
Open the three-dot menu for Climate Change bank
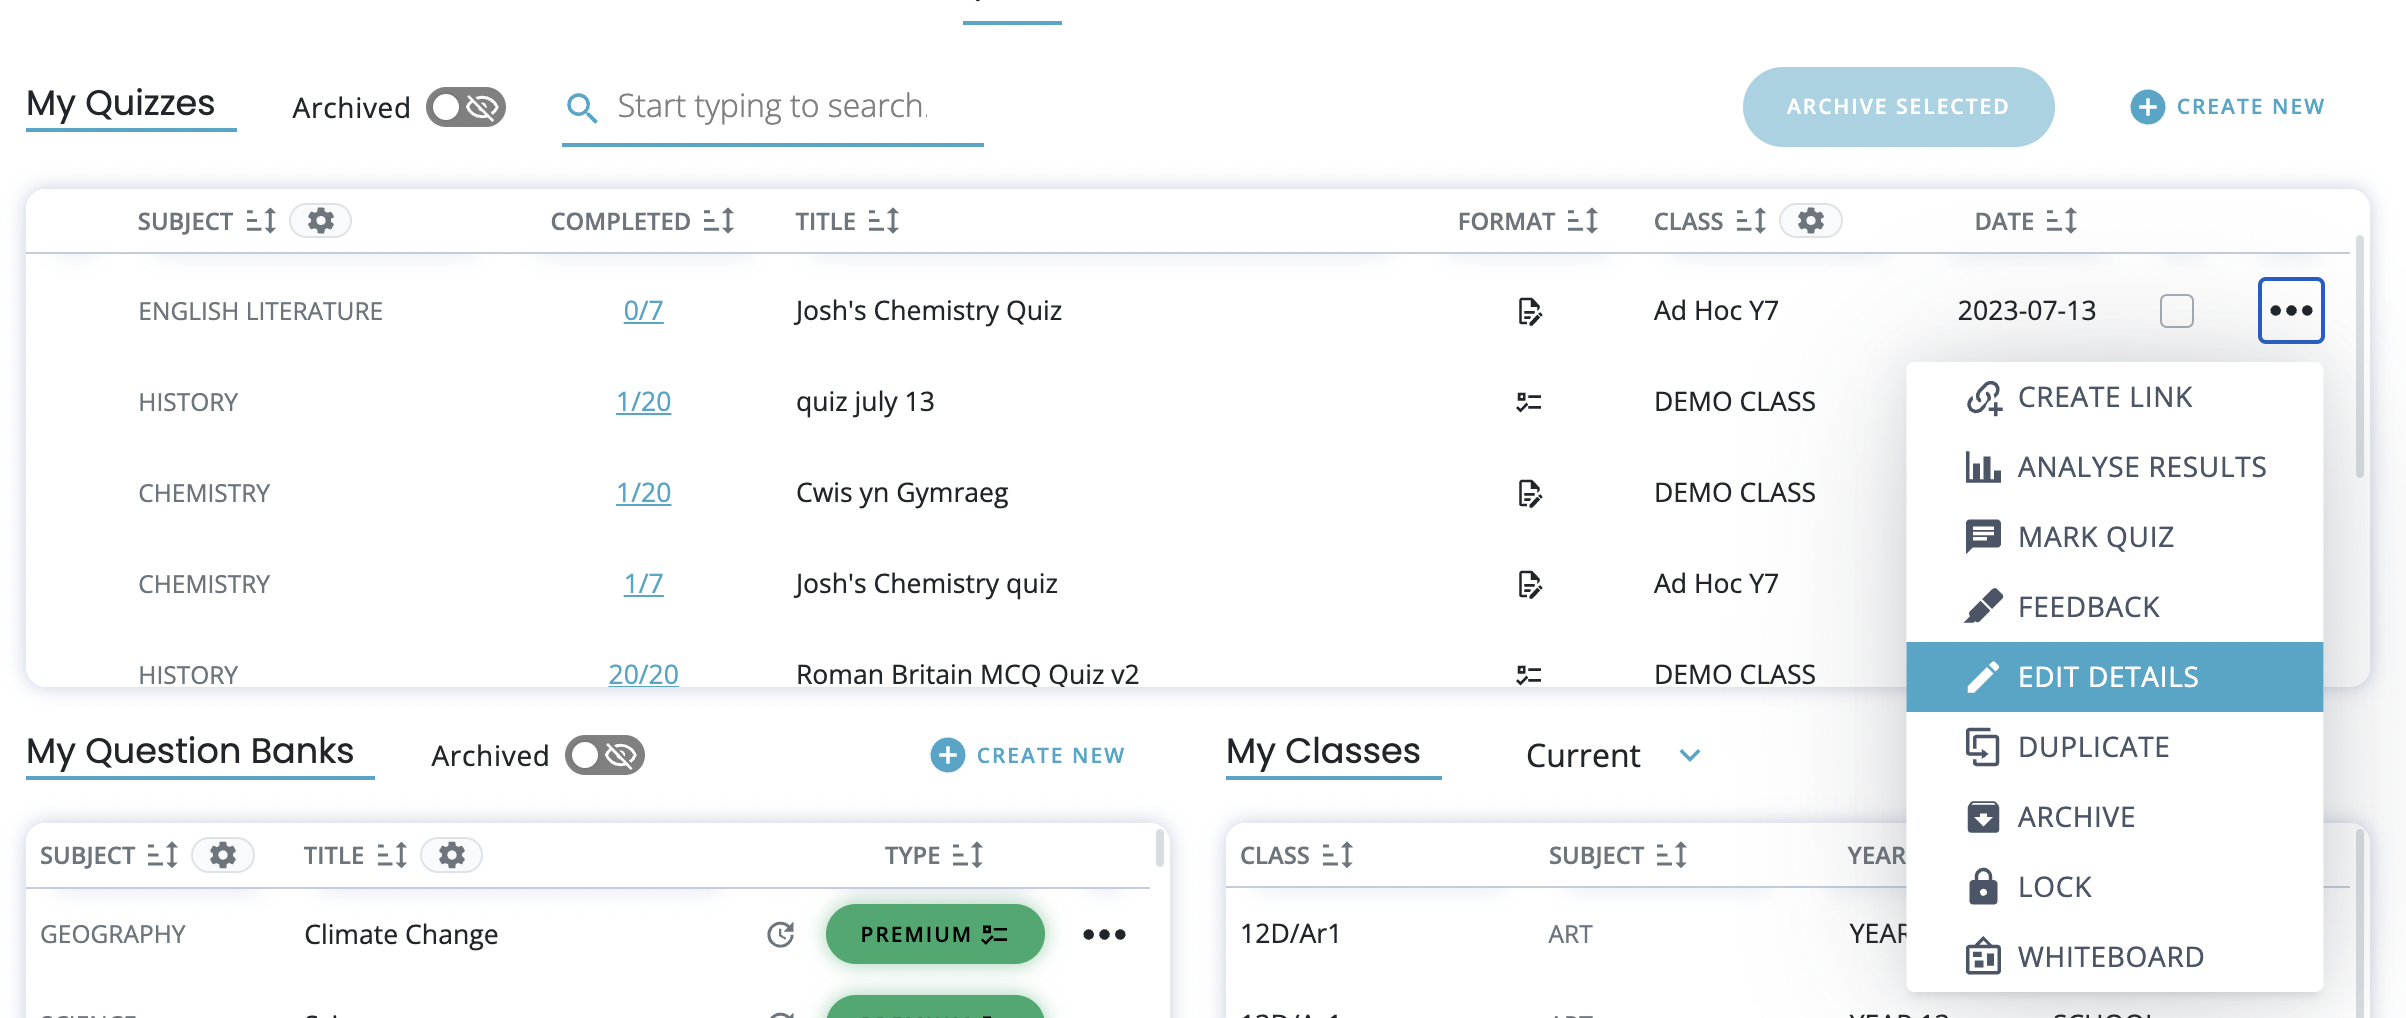(x=1104, y=934)
